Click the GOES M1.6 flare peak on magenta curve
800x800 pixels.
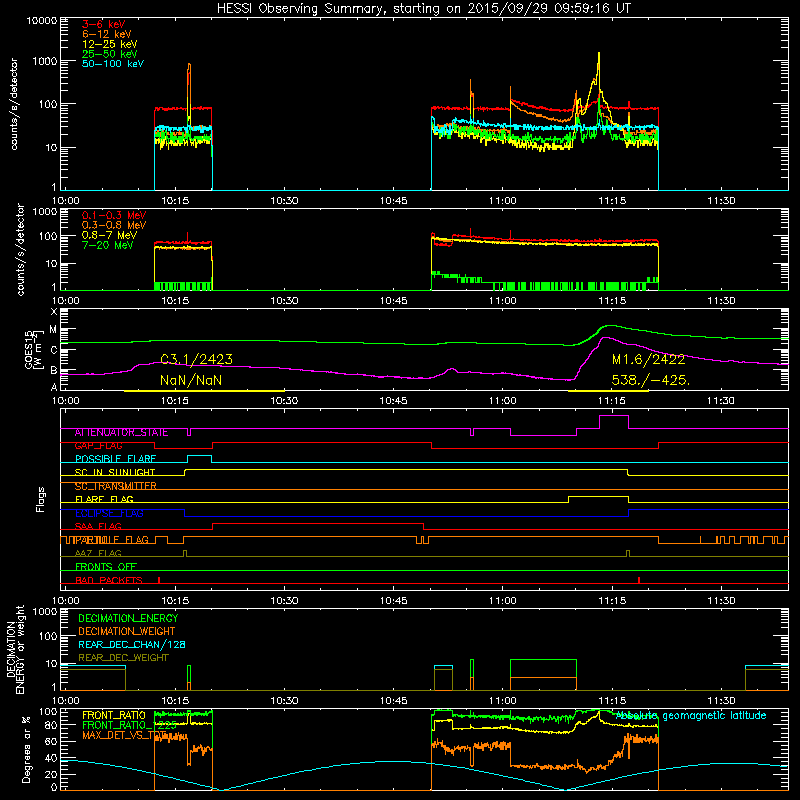(606, 337)
